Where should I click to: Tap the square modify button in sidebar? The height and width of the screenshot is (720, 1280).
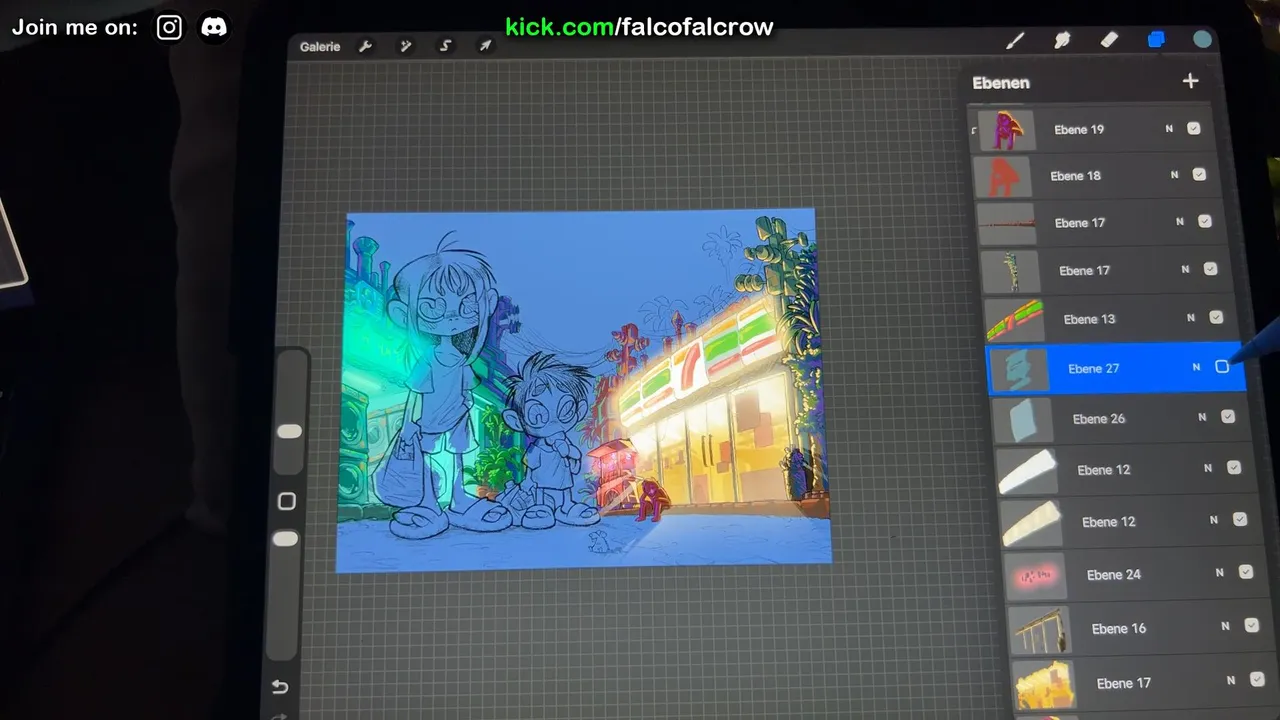pos(287,501)
